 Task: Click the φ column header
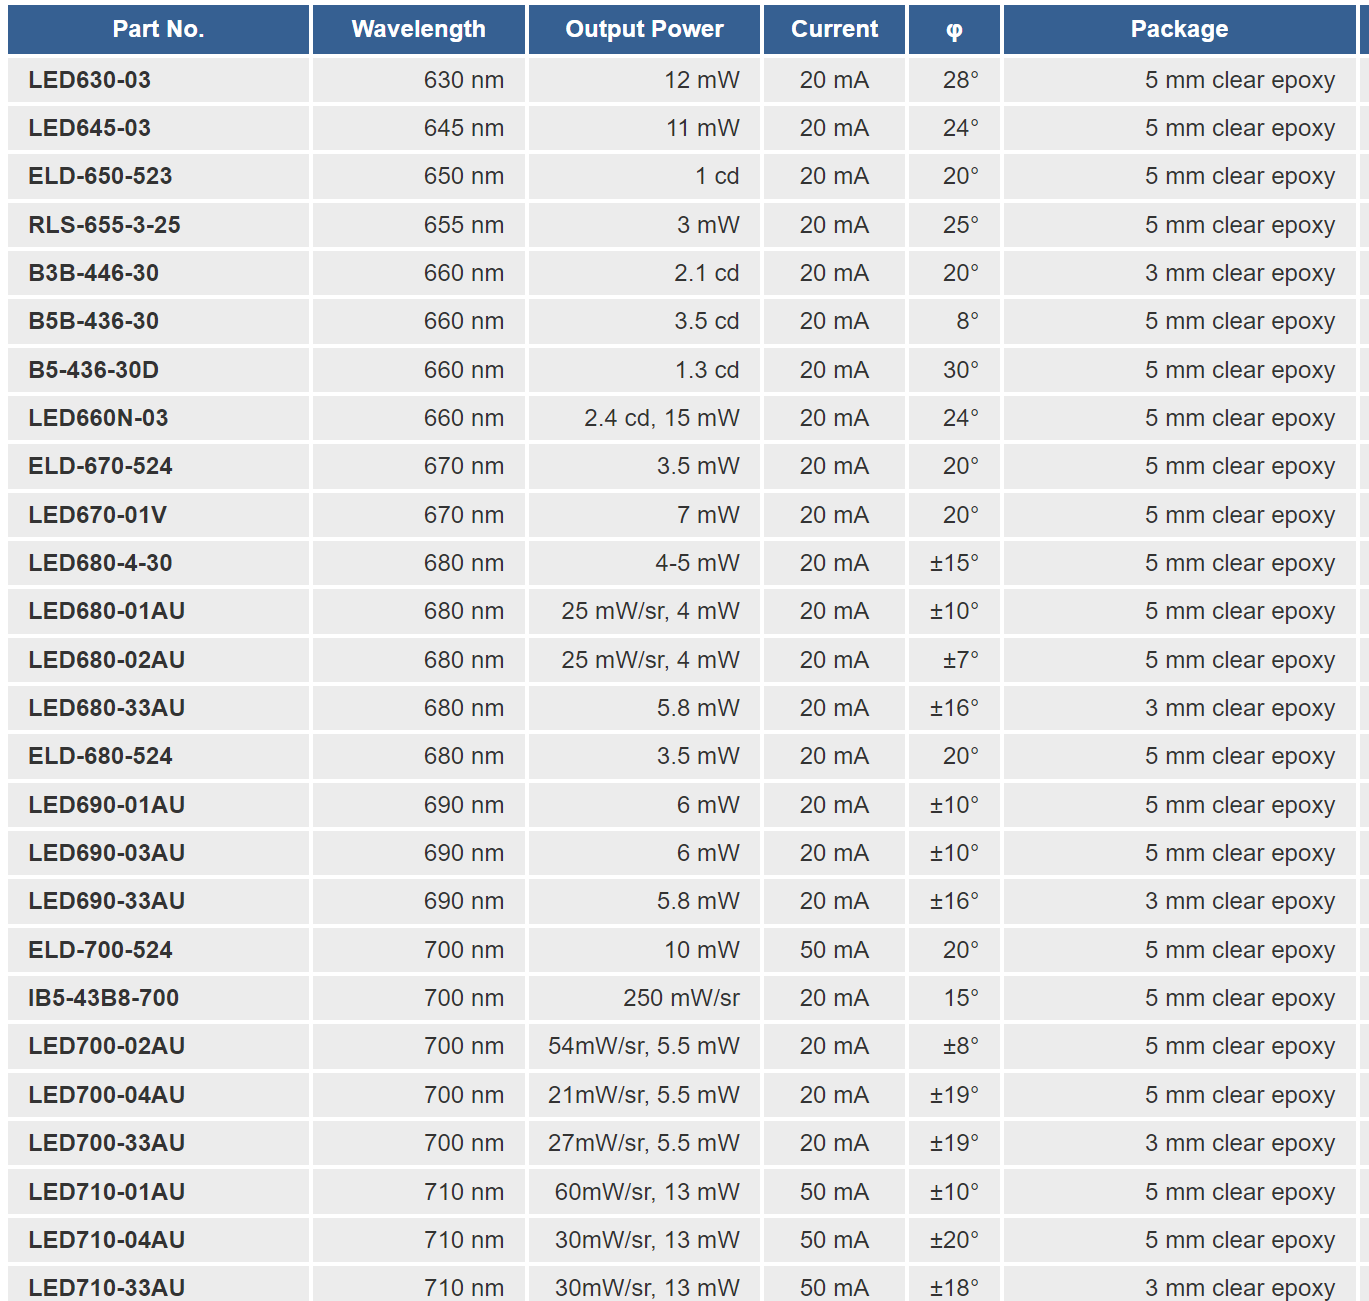(x=954, y=29)
